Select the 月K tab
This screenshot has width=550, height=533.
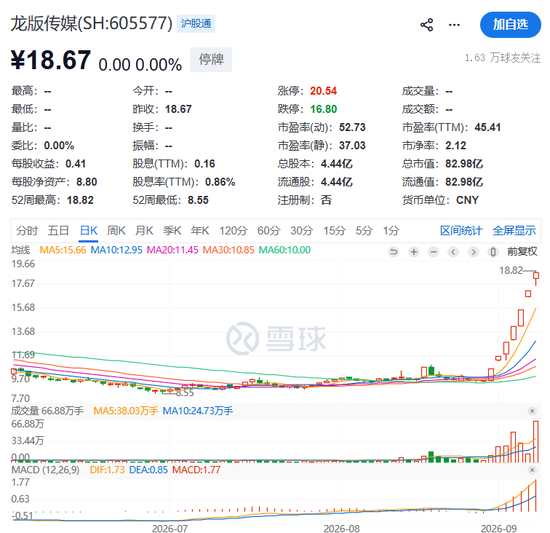click(144, 231)
